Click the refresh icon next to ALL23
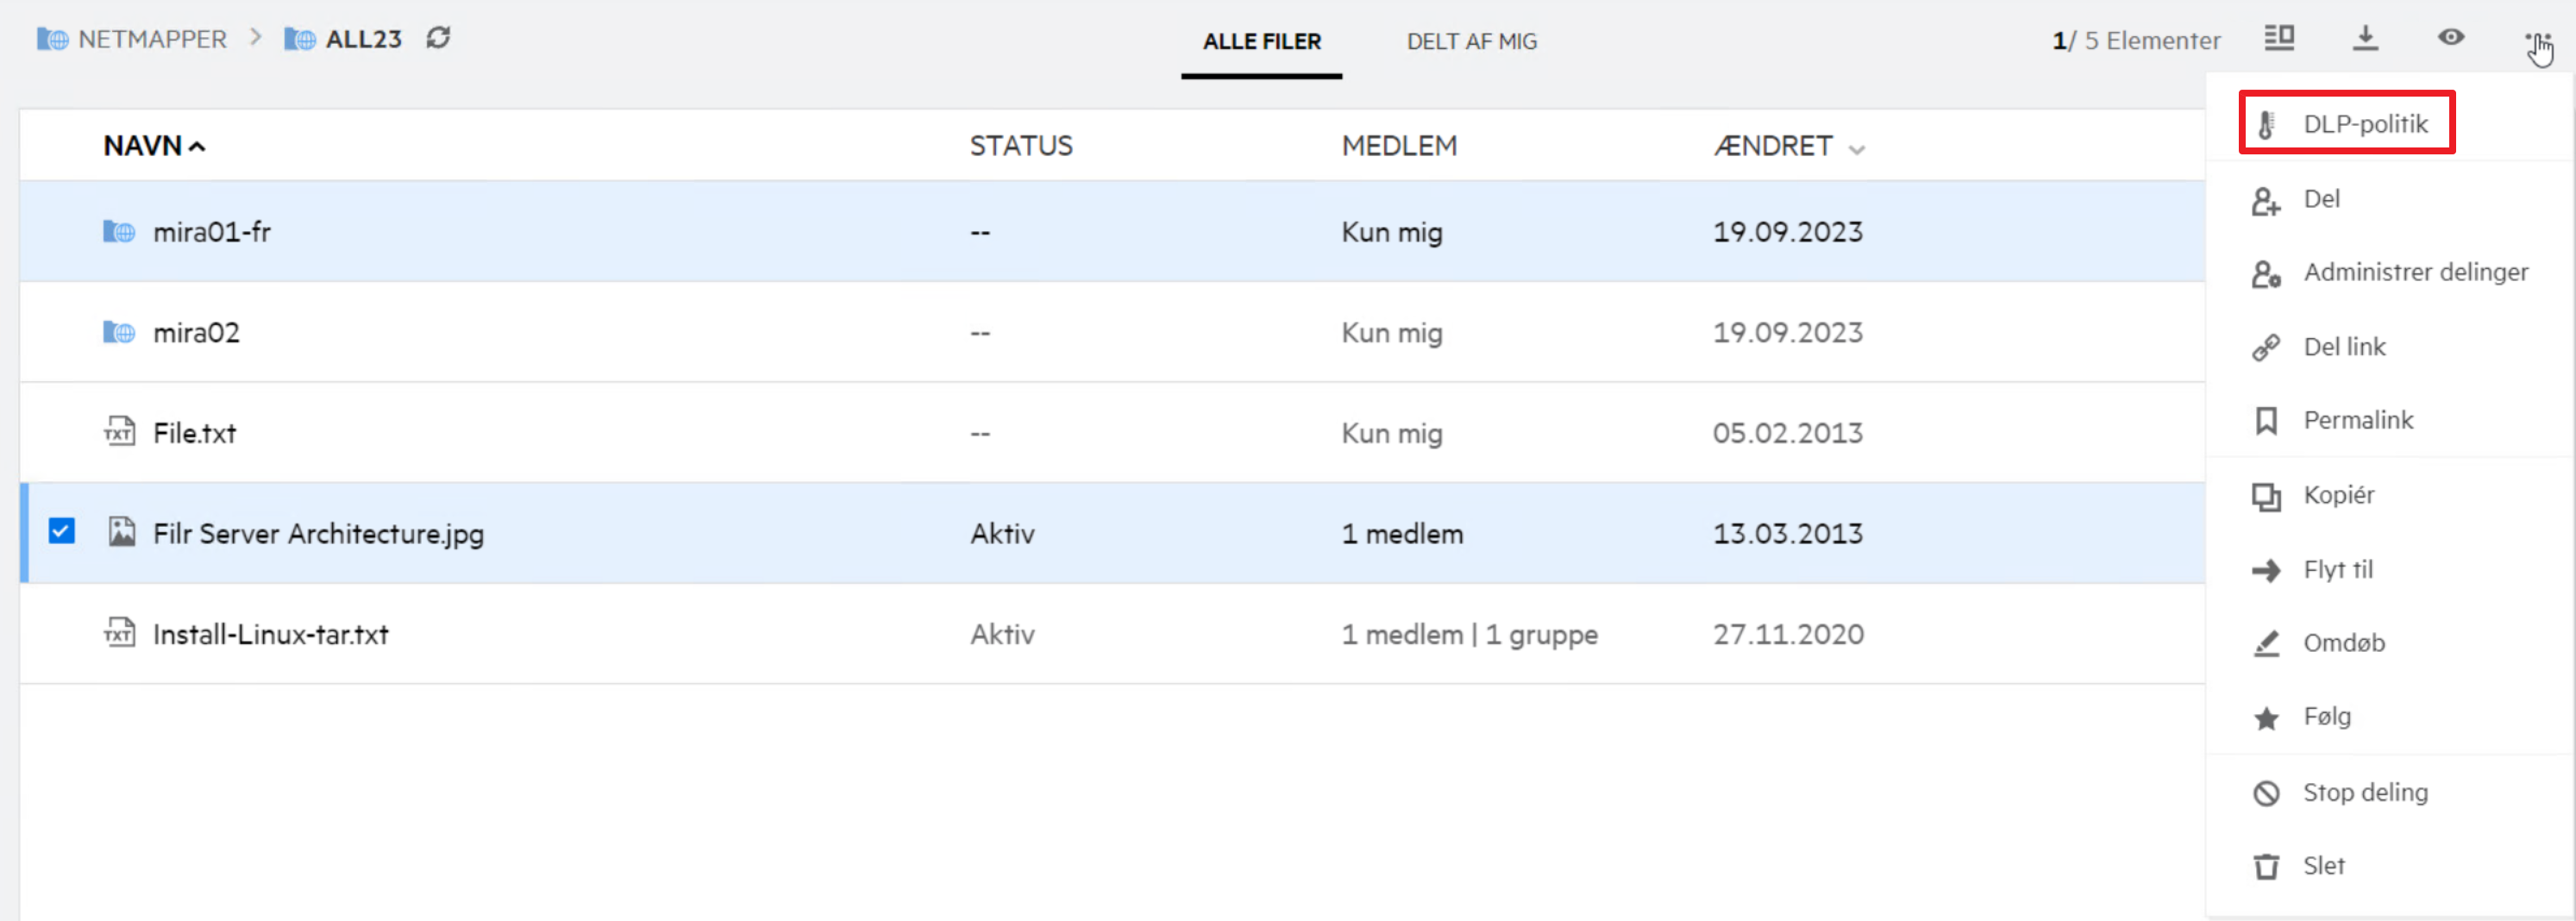 pyautogui.click(x=438, y=38)
